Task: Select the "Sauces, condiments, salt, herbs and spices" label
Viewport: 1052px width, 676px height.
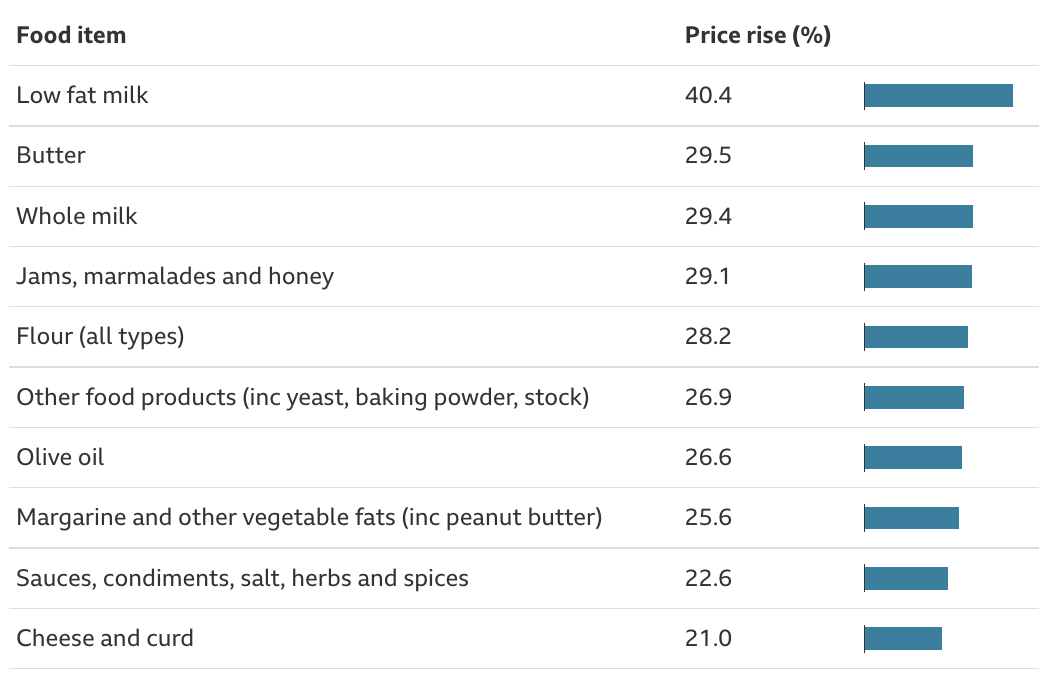Action: click(242, 578)
